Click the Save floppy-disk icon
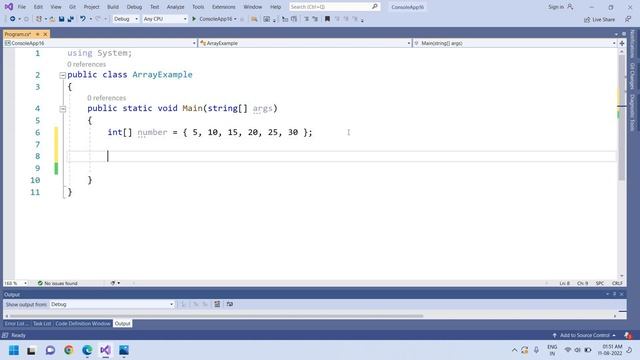Image resolution: width=640 pixels, height=360 pixels. 61,19
